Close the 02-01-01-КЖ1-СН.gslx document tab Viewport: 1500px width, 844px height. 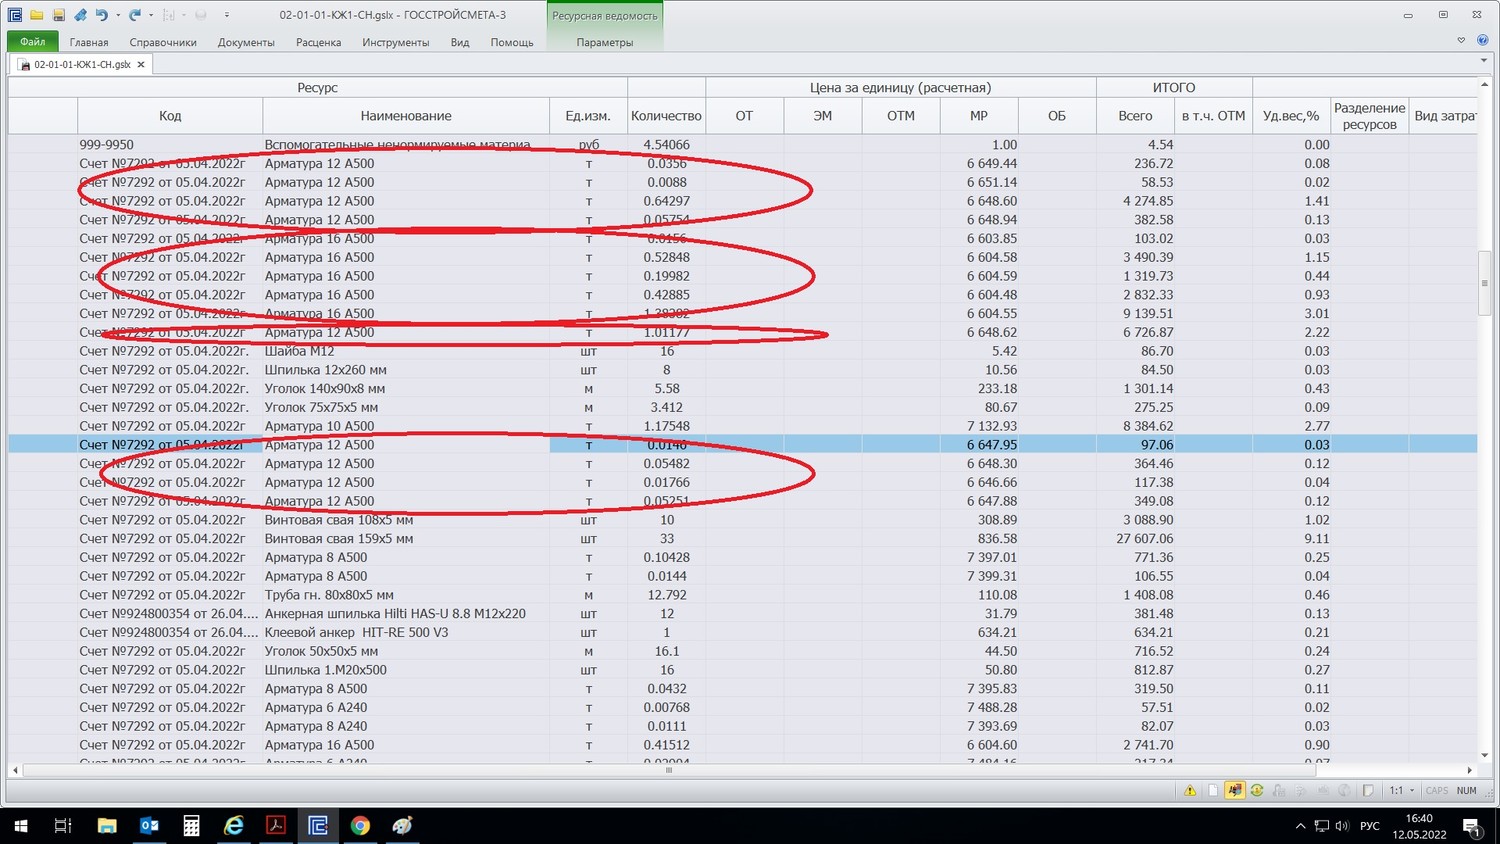click(x=141, y=64)
